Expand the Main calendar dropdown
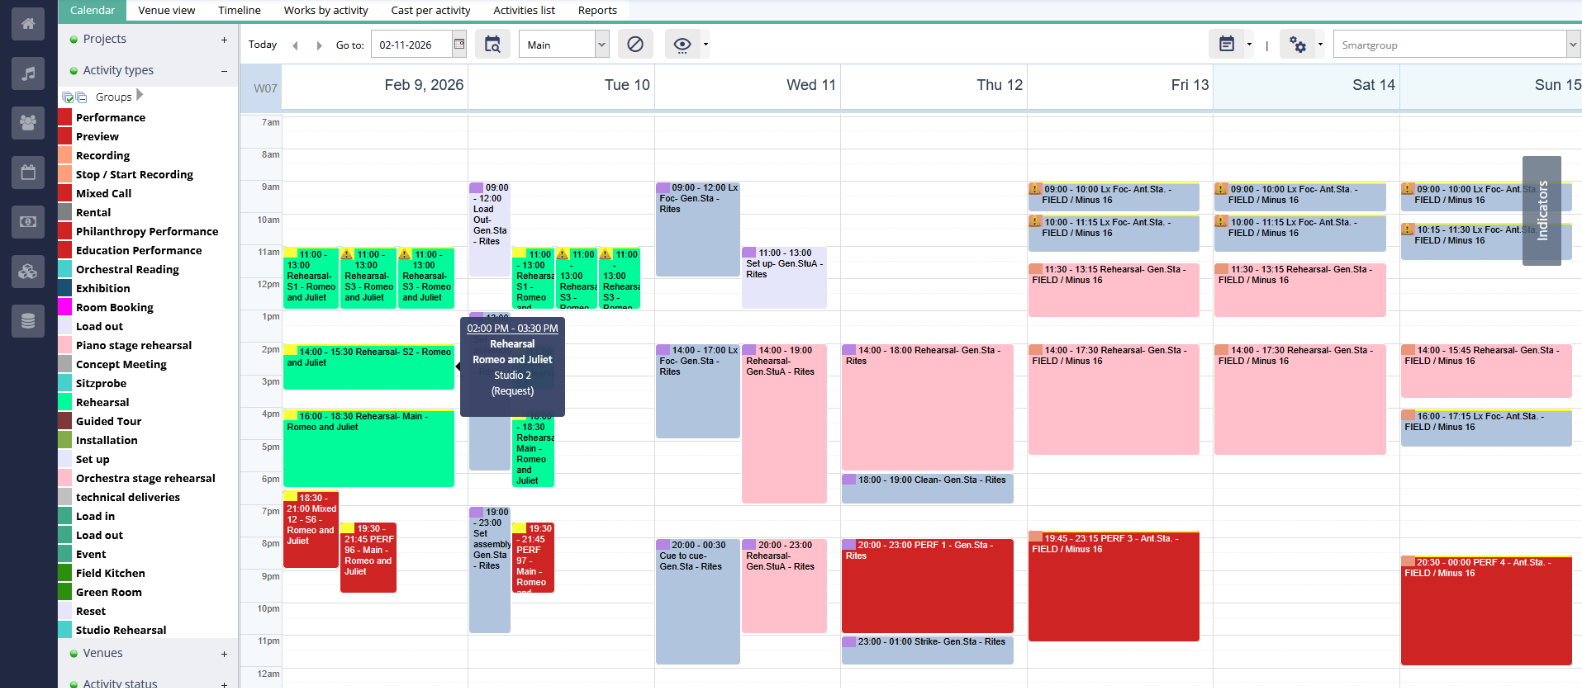The width and height of the screenshot is (1582, 688). [601, 45]
